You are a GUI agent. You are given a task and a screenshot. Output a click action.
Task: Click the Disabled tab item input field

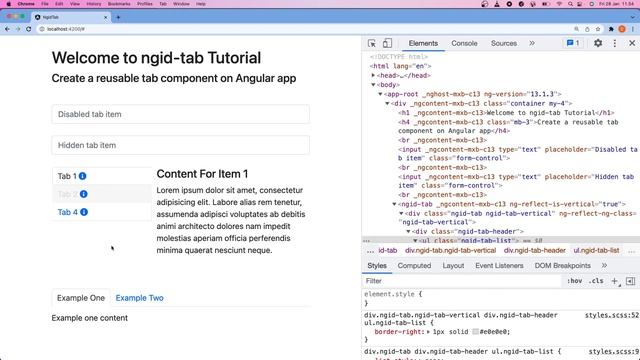pyautogui.click(x=180, y=114)
